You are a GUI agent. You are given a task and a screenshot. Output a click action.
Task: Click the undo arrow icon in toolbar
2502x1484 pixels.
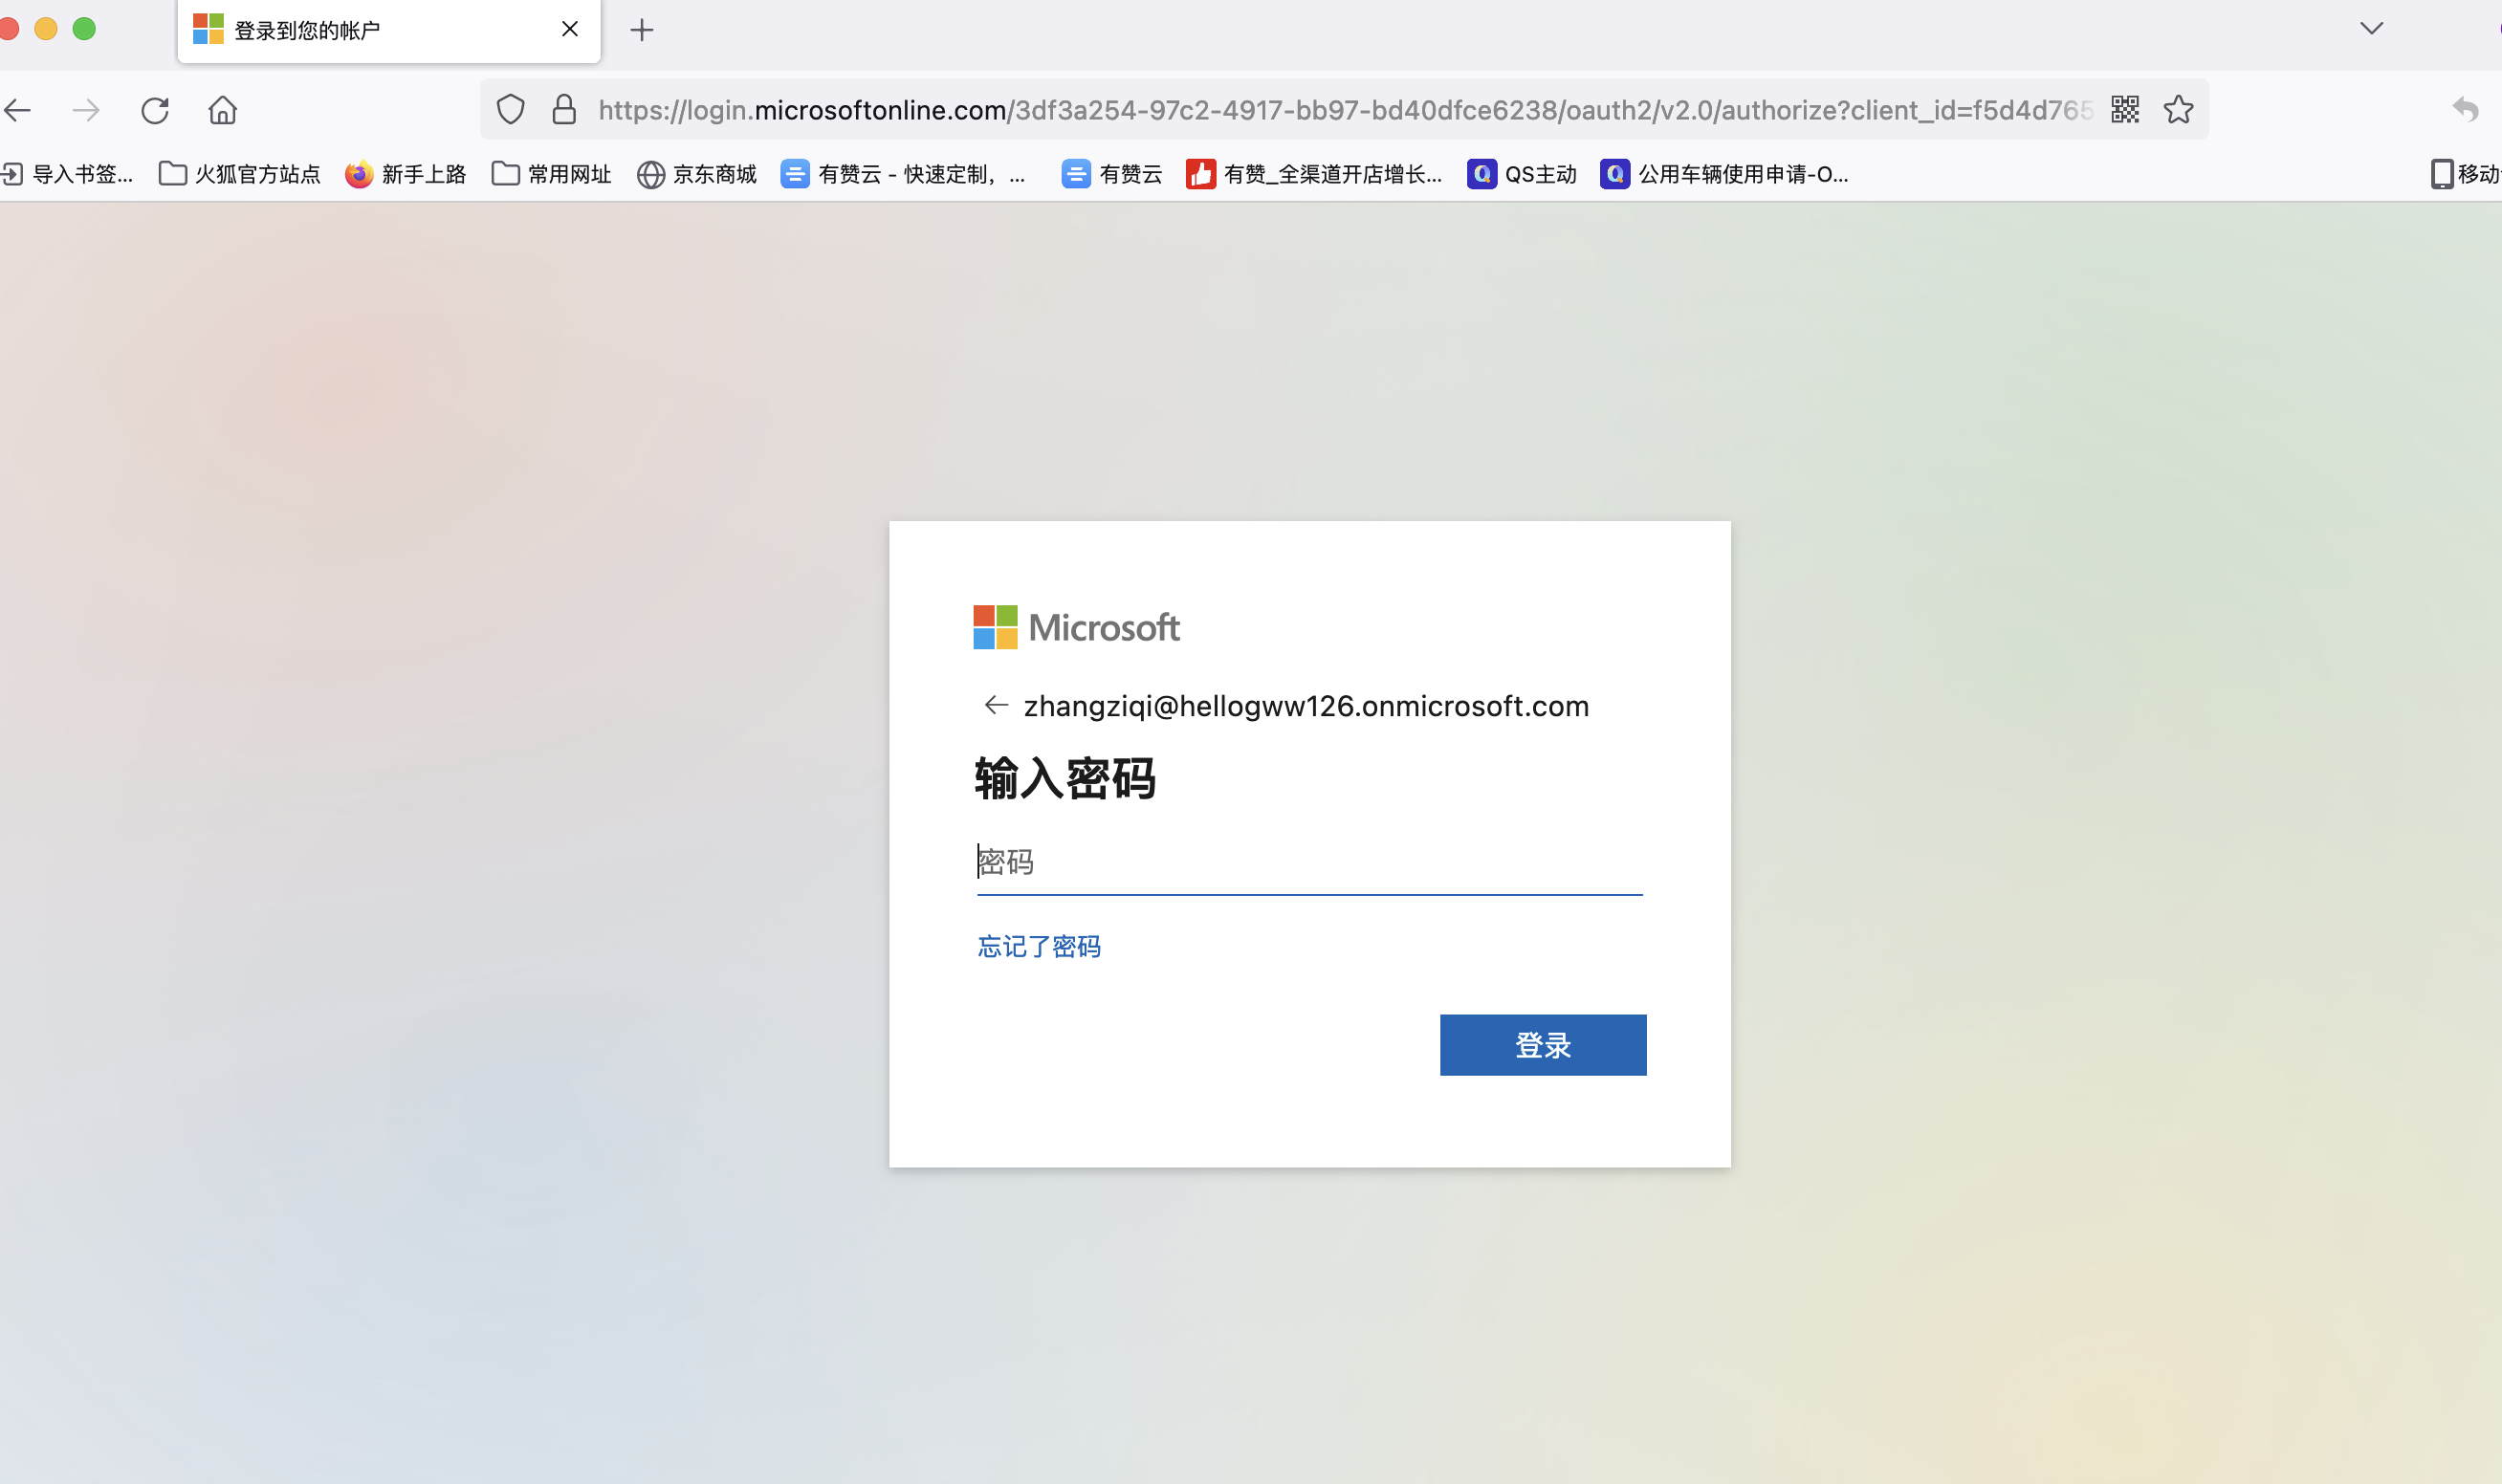[2466, 110]
